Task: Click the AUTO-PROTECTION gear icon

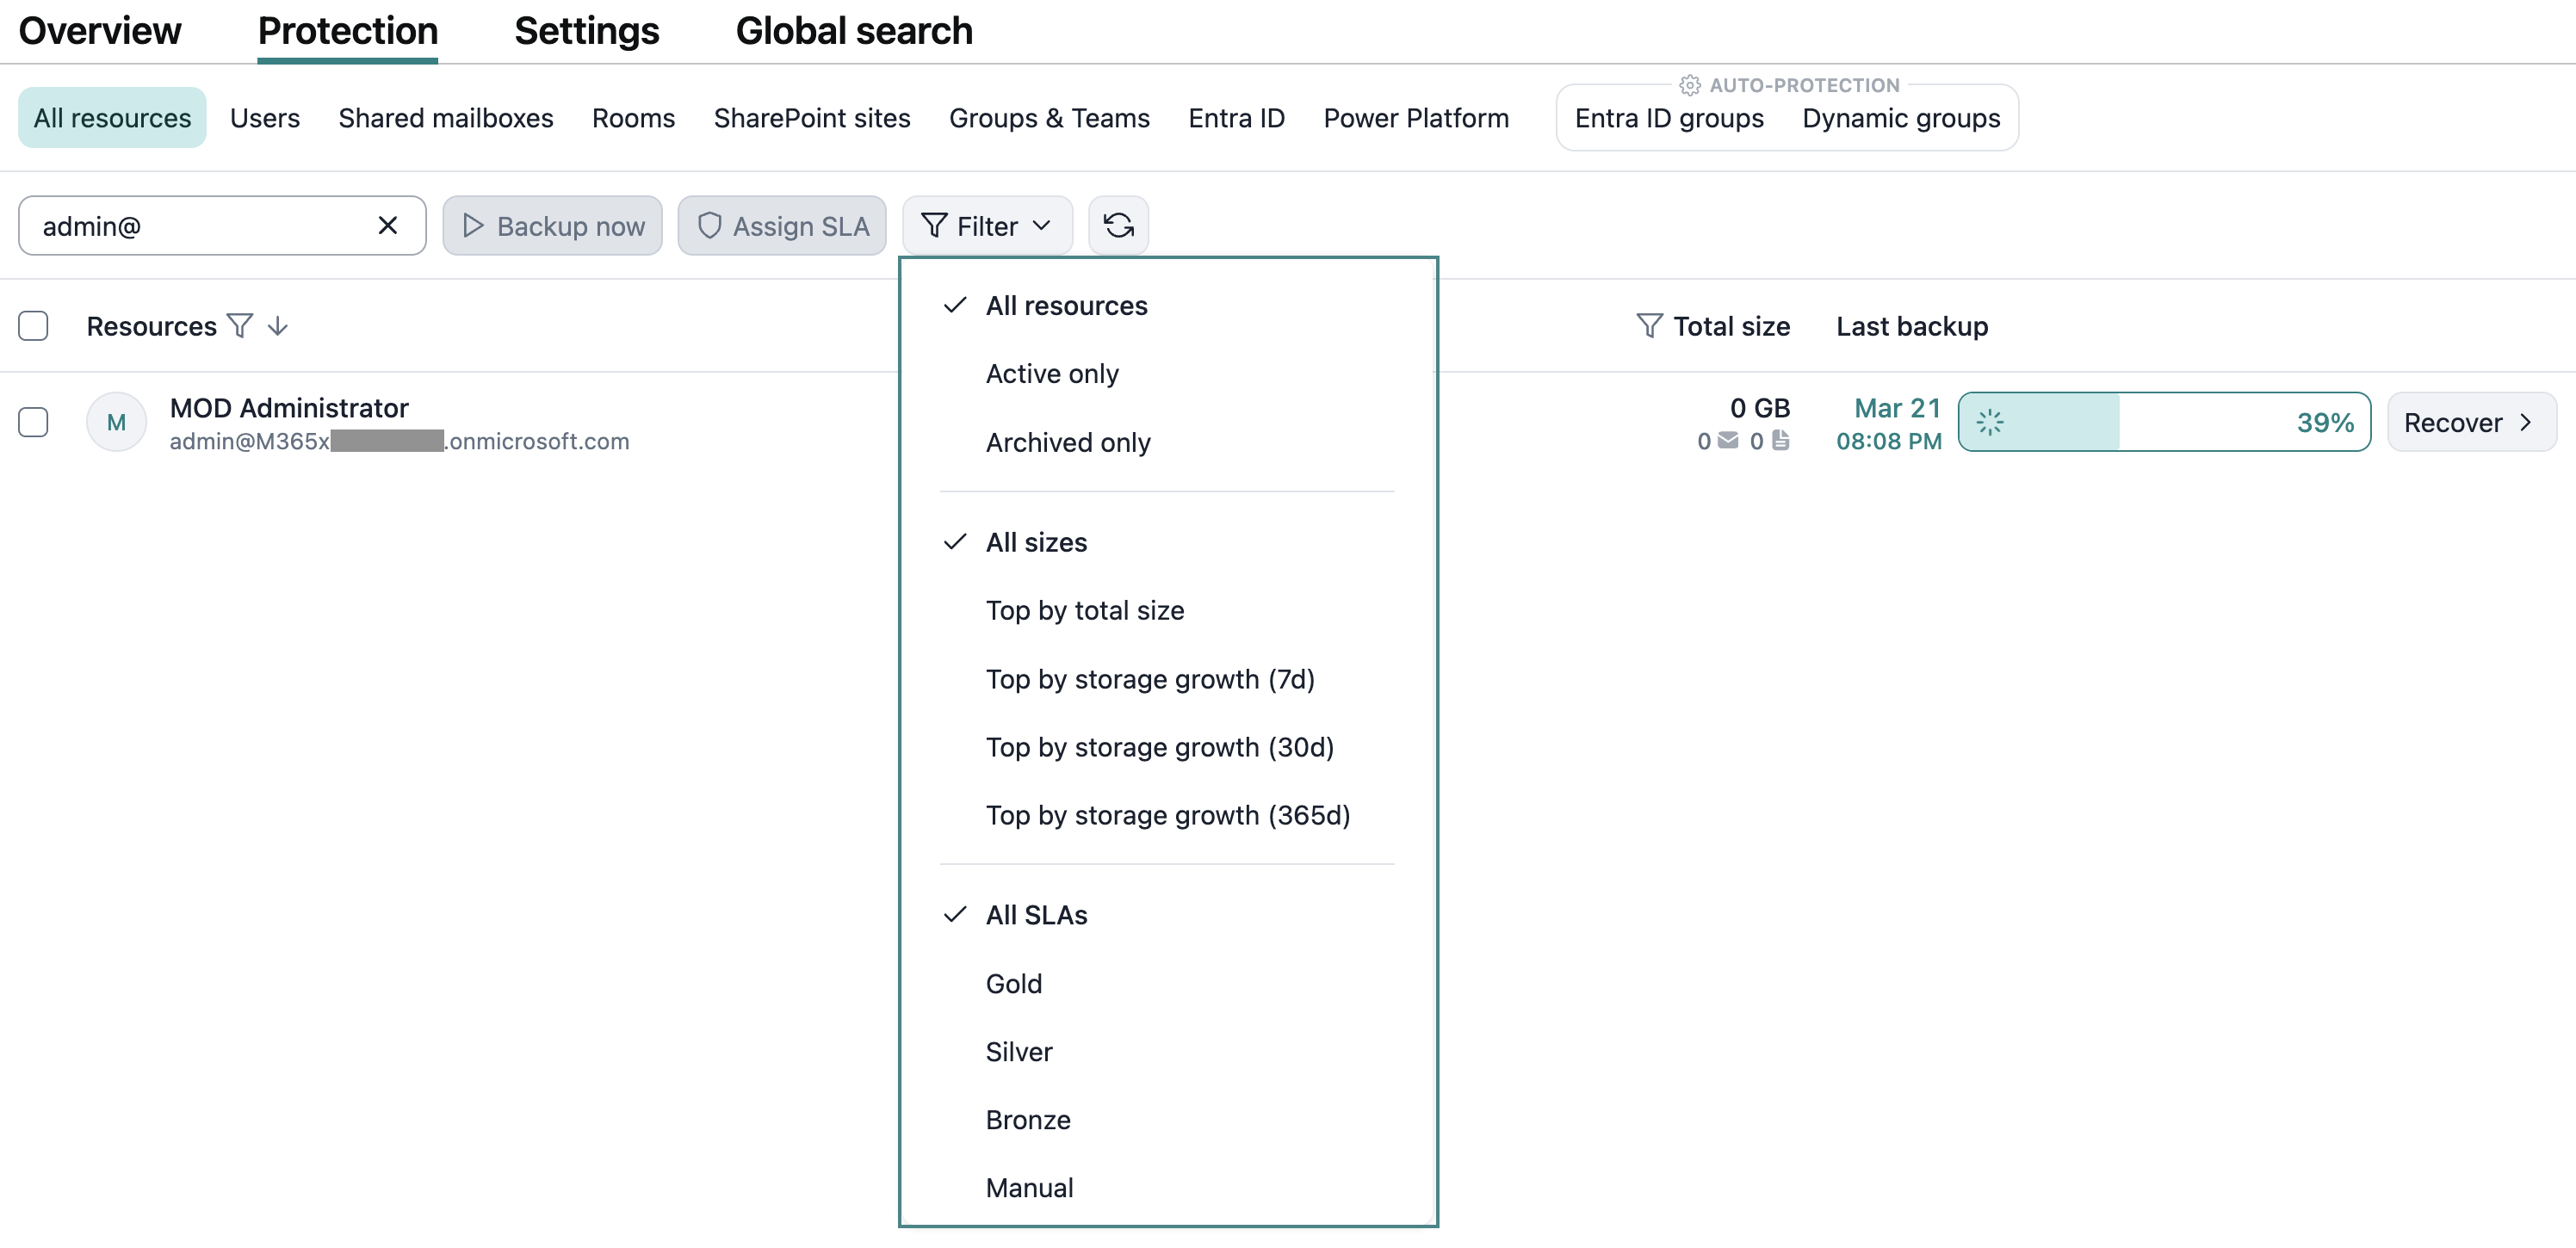Action: pos(1689,86)
